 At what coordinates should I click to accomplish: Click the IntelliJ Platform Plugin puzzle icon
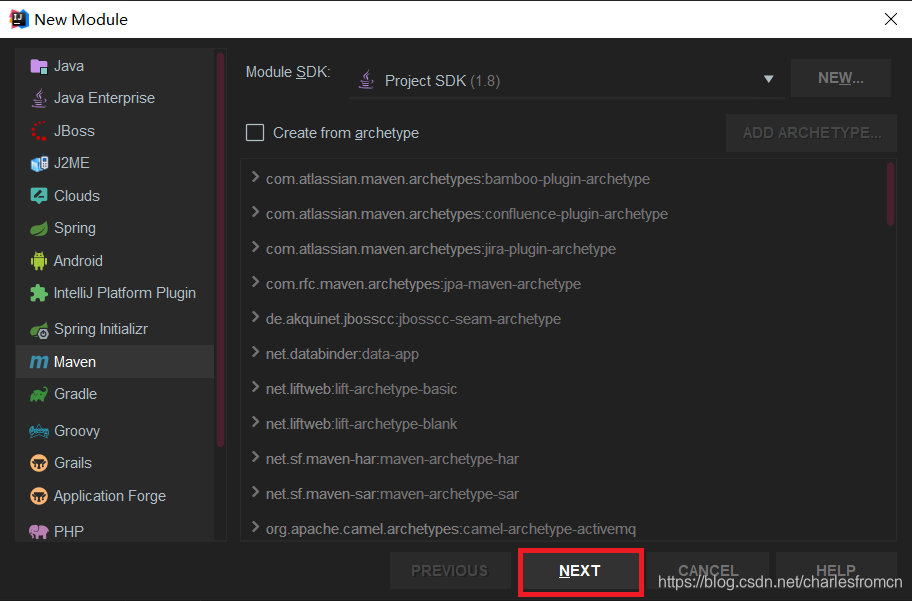point(39,293)
